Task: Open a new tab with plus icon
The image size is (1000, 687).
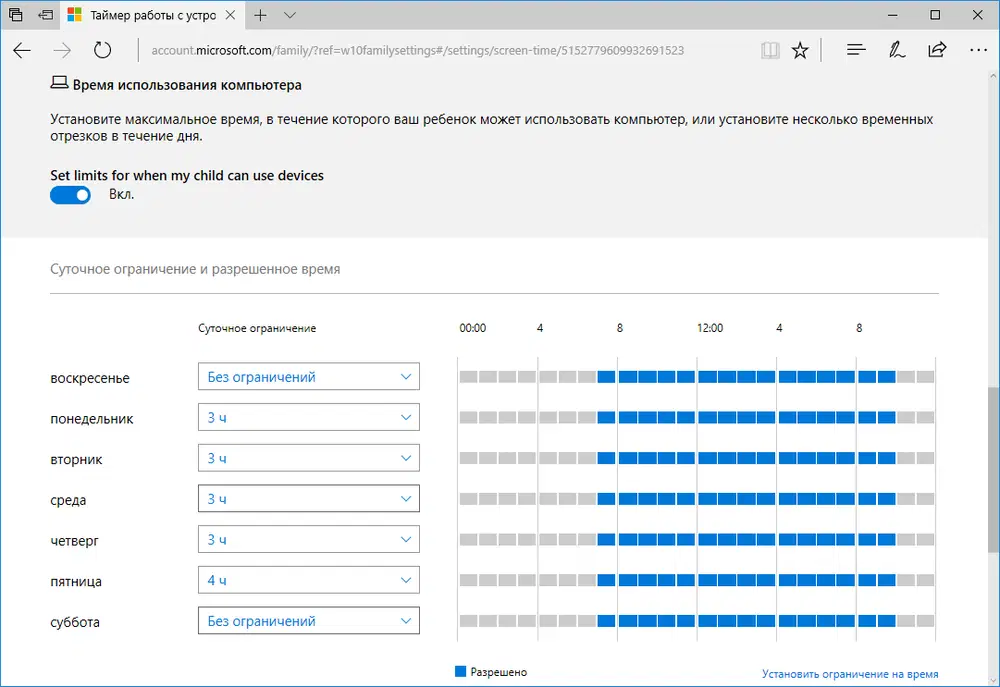Action: tap(261, 15)
